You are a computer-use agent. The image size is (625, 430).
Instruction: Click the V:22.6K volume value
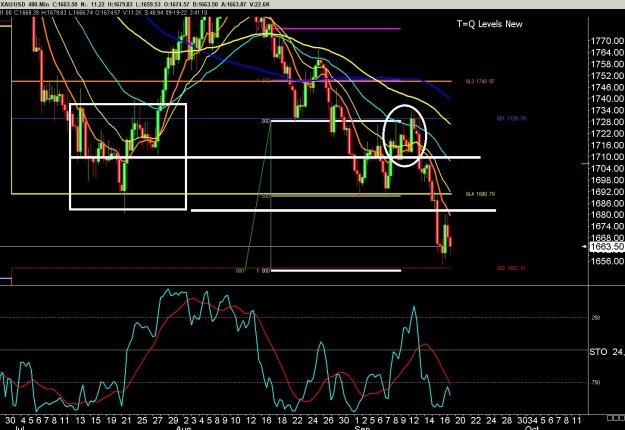click(259, 4)
